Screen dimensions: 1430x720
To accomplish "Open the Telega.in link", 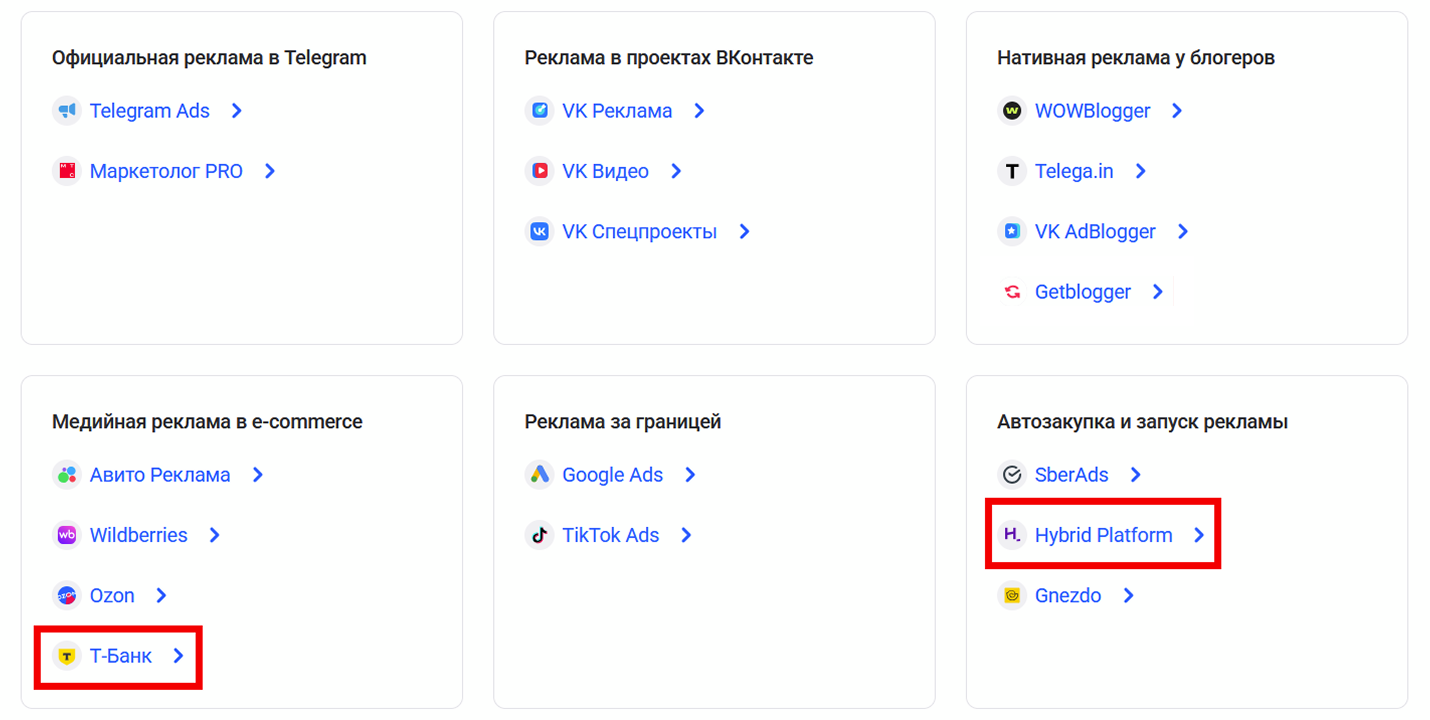I will coord(1074,171).
